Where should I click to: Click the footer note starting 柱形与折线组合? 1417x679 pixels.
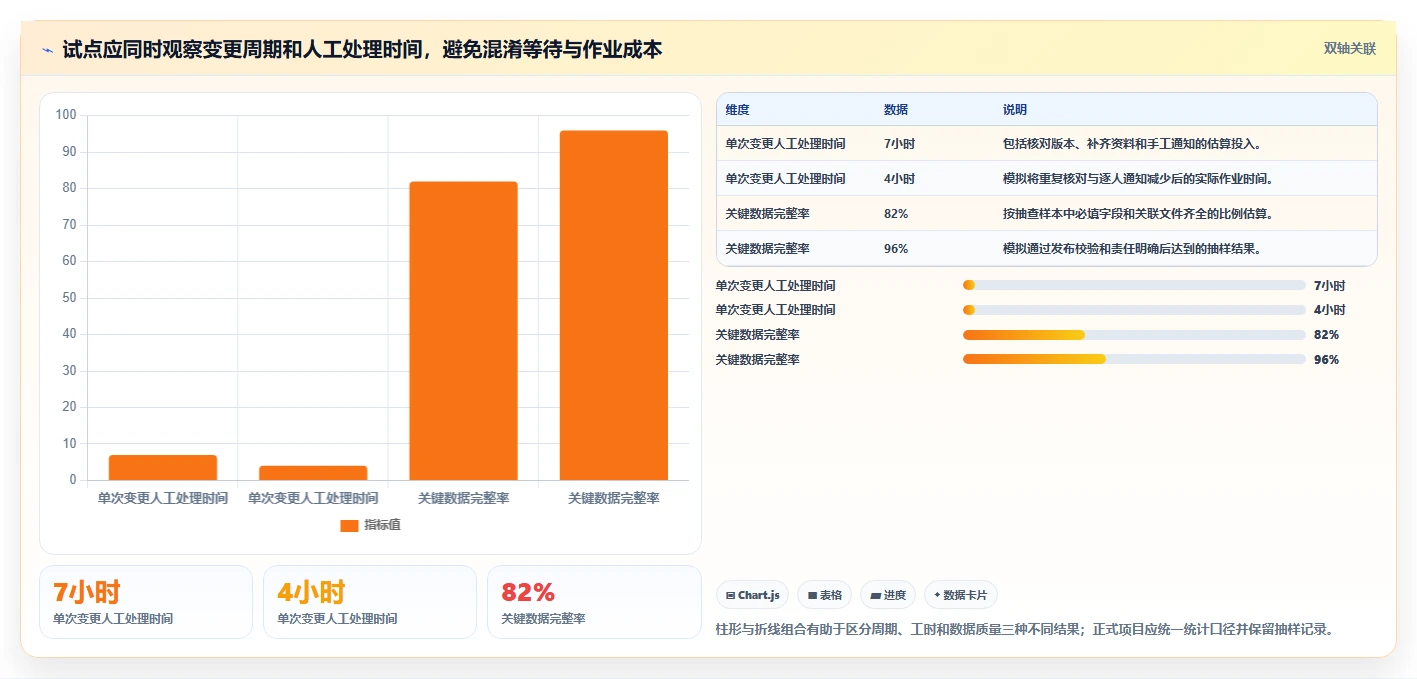pyautogui.click(x=1025, y=630)
